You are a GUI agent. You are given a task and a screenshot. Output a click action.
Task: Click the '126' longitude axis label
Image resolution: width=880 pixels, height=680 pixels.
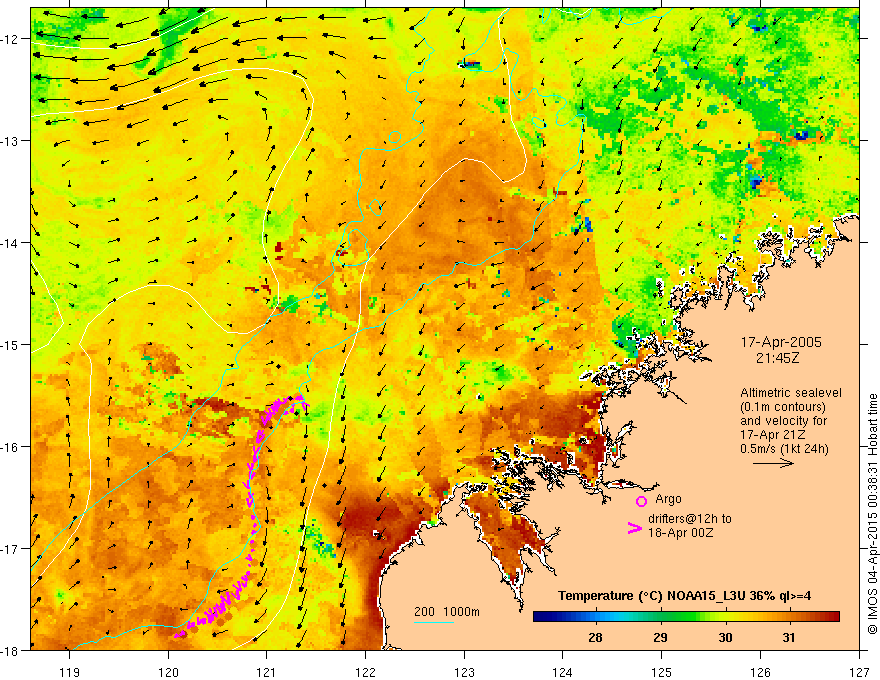(760, 672)
